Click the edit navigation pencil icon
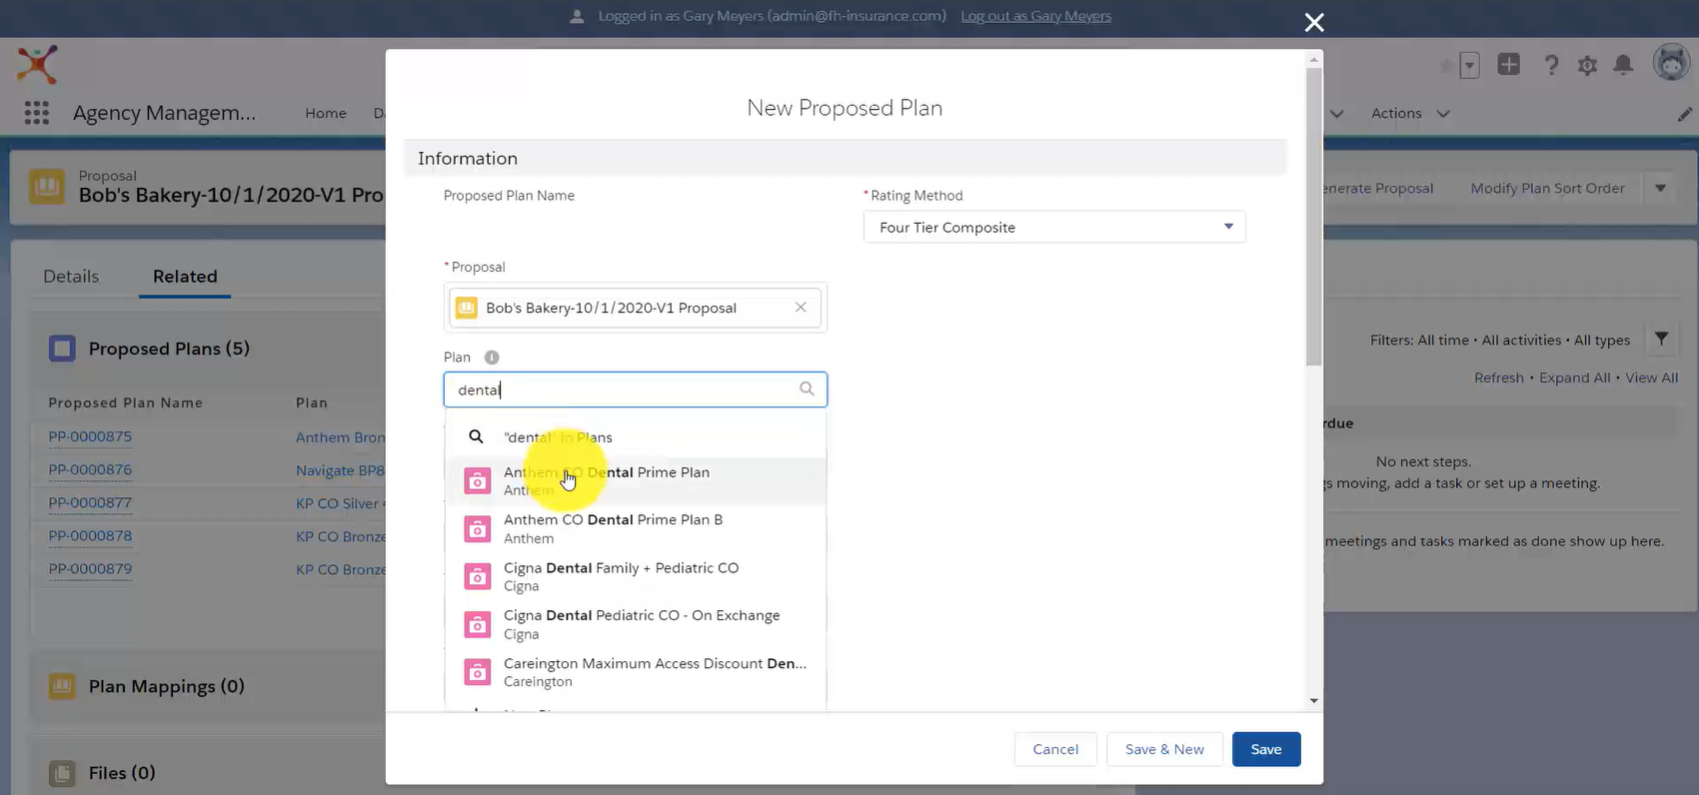 (x=1684, y=114)
